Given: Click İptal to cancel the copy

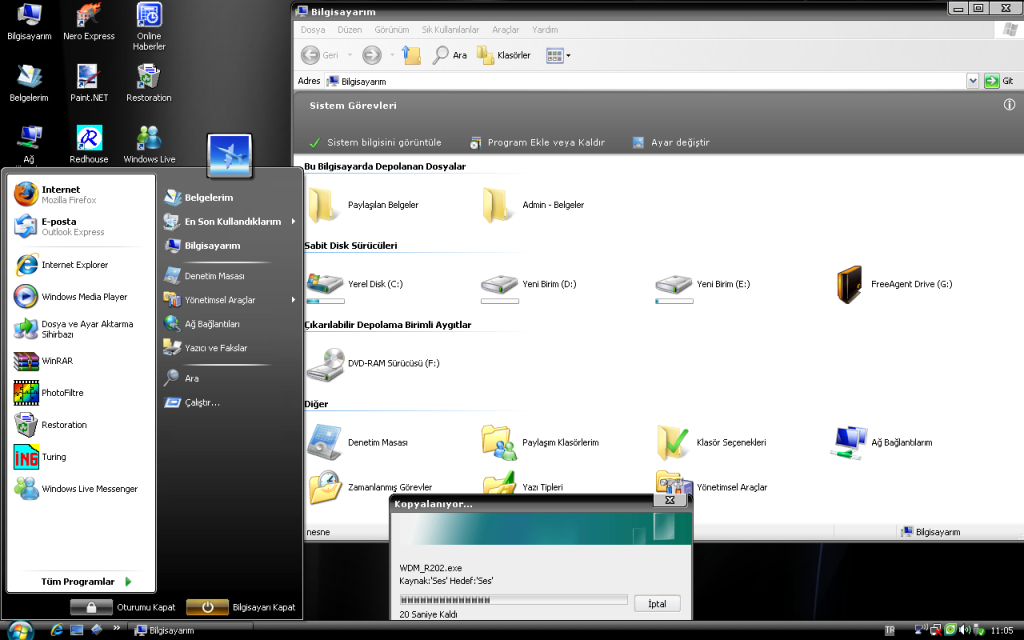Looking at the screenshot, I should 657,603.
